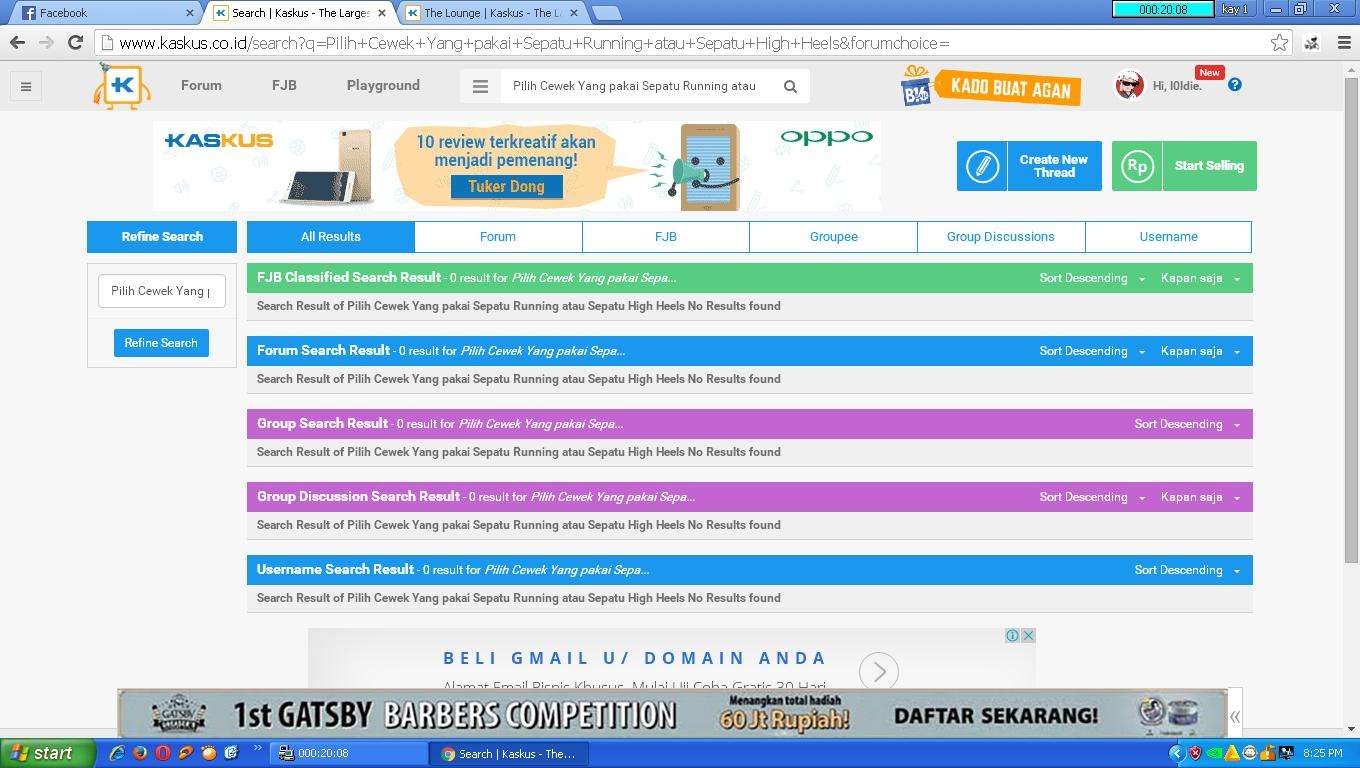Expand the quick launch overflow chevron
This screenshot has height=768, width=1360.
click(257, 748)
